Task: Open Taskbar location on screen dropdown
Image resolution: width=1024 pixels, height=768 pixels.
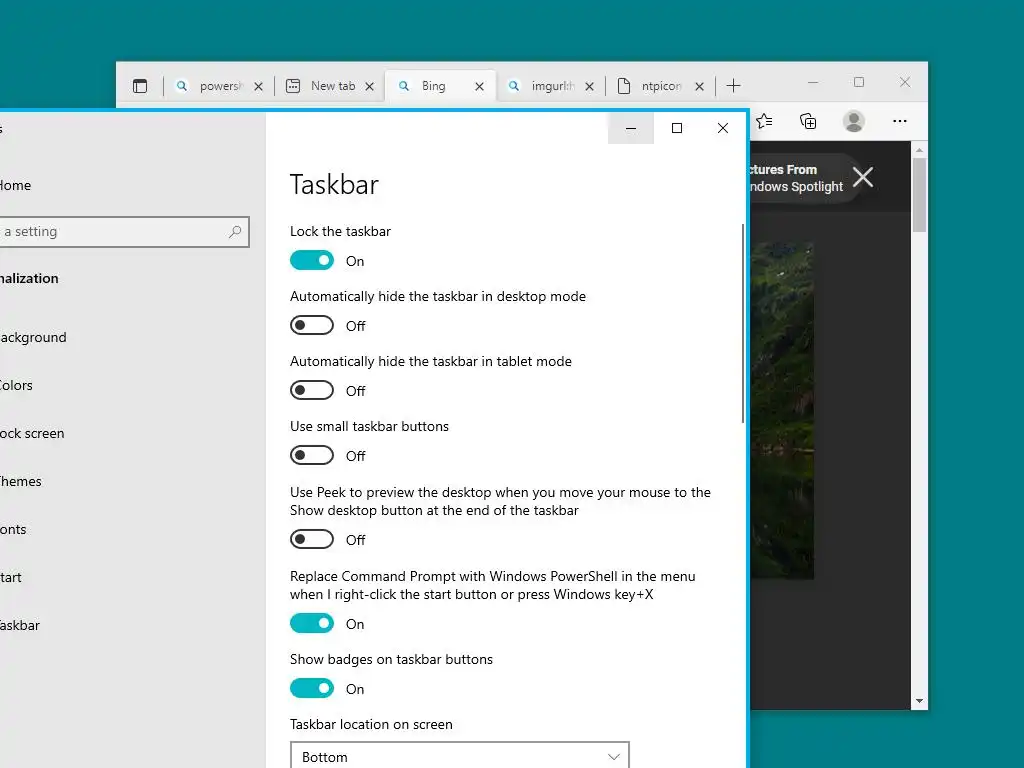Action: coord(459,756)
